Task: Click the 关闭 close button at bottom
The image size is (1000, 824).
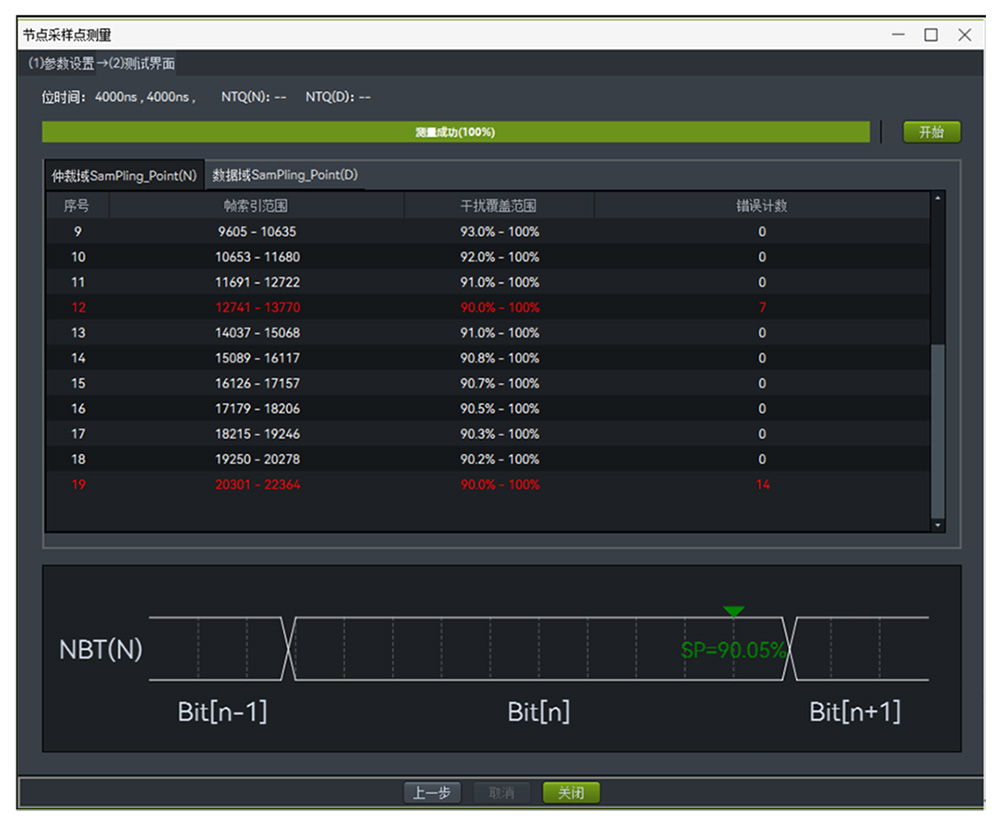Action: coord(570,793)
